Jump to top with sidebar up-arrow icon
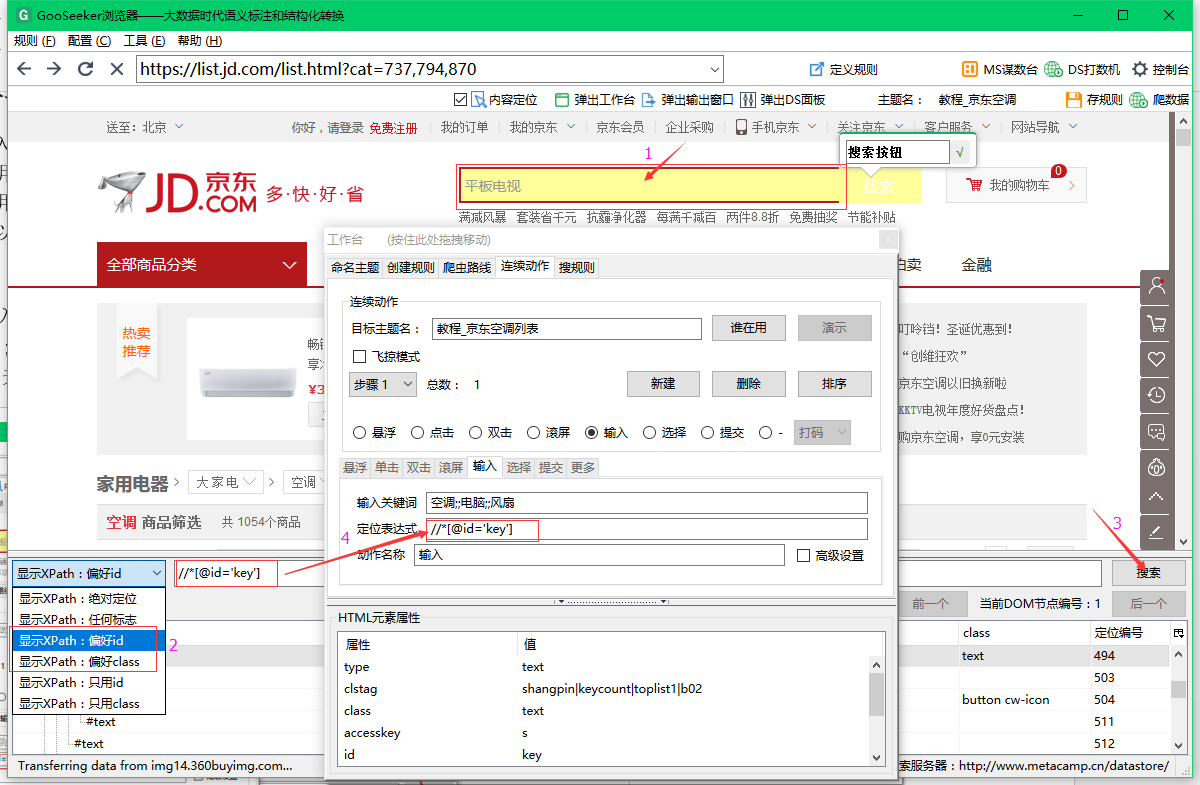This screenshot has height=785, width=1200. tap(1156, 497)
